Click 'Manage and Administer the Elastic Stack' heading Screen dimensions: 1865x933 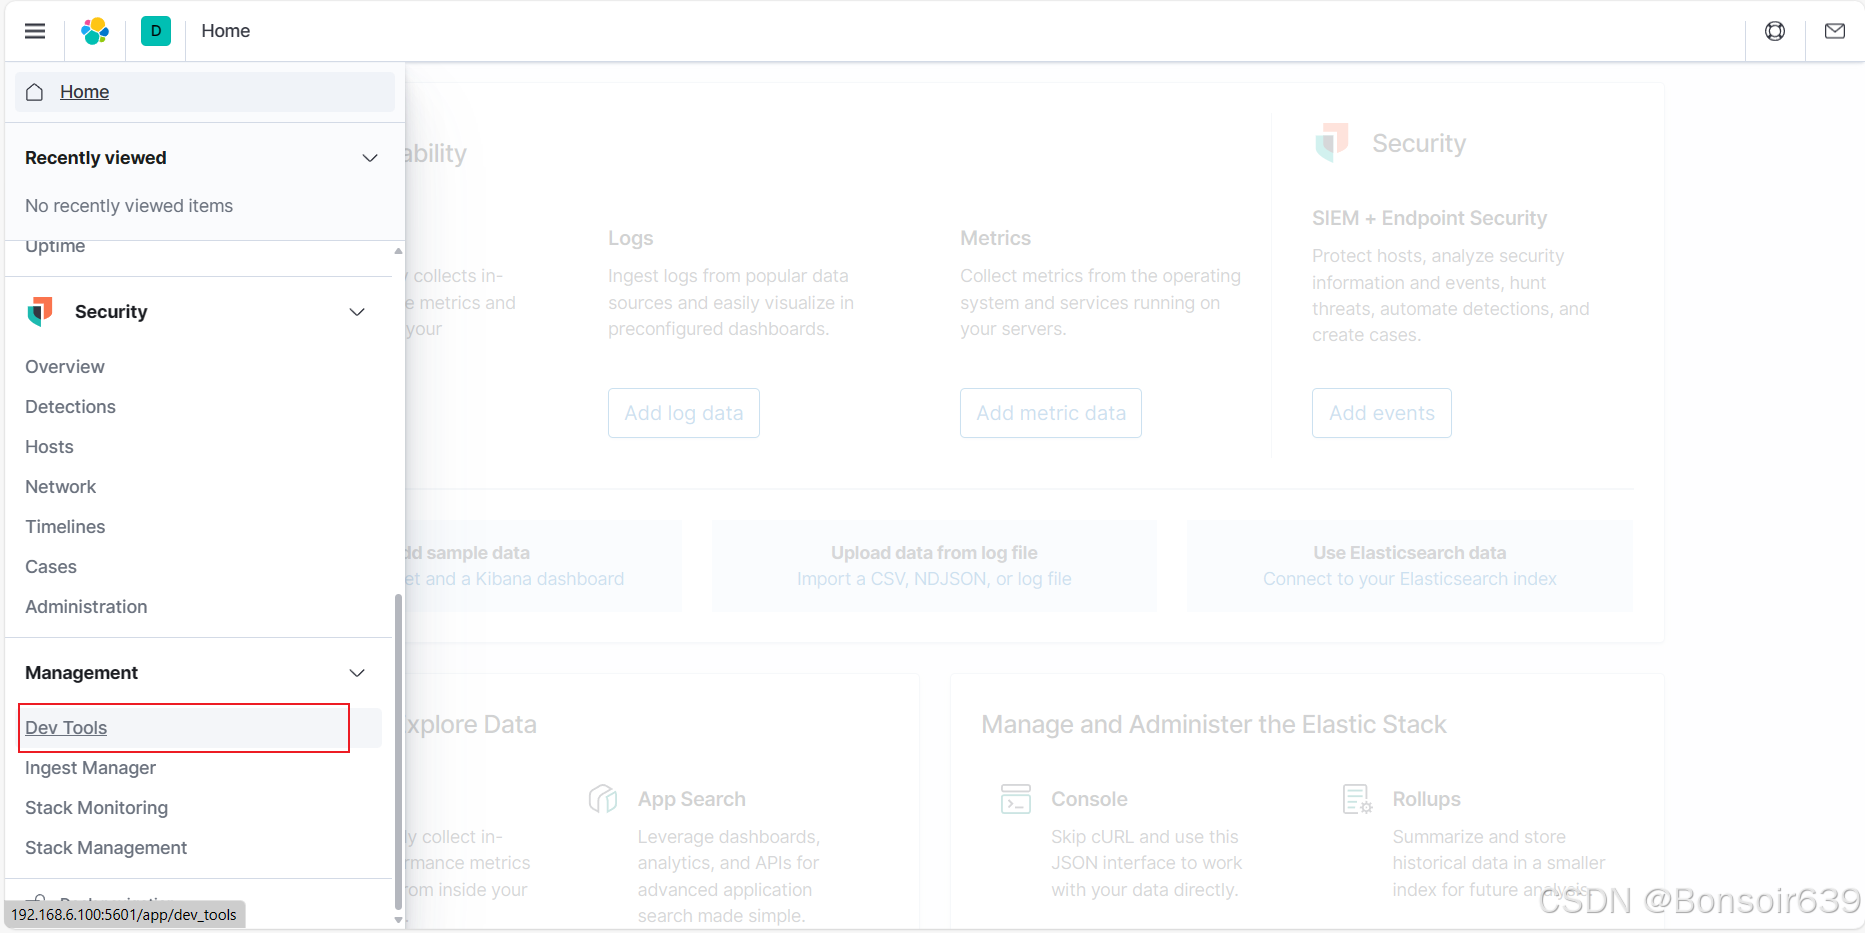1214,724
